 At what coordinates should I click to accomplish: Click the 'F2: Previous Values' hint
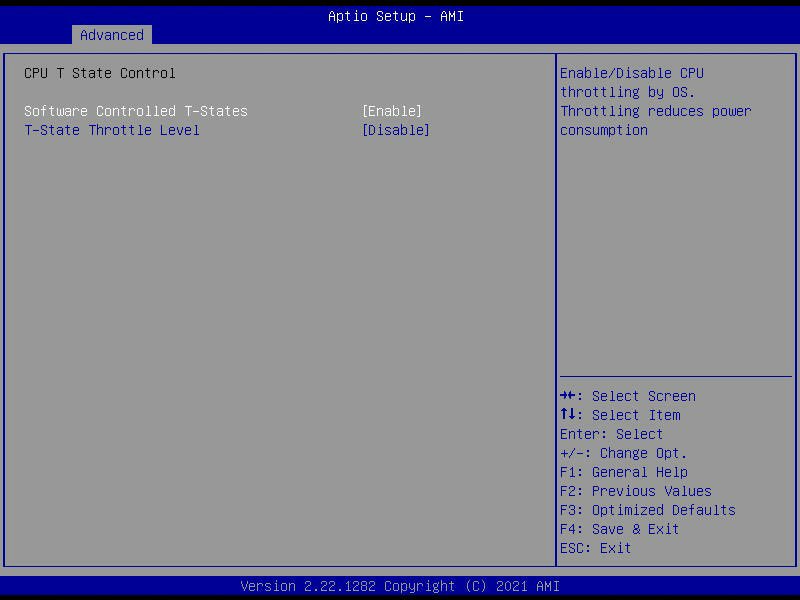tap(636, 491)
